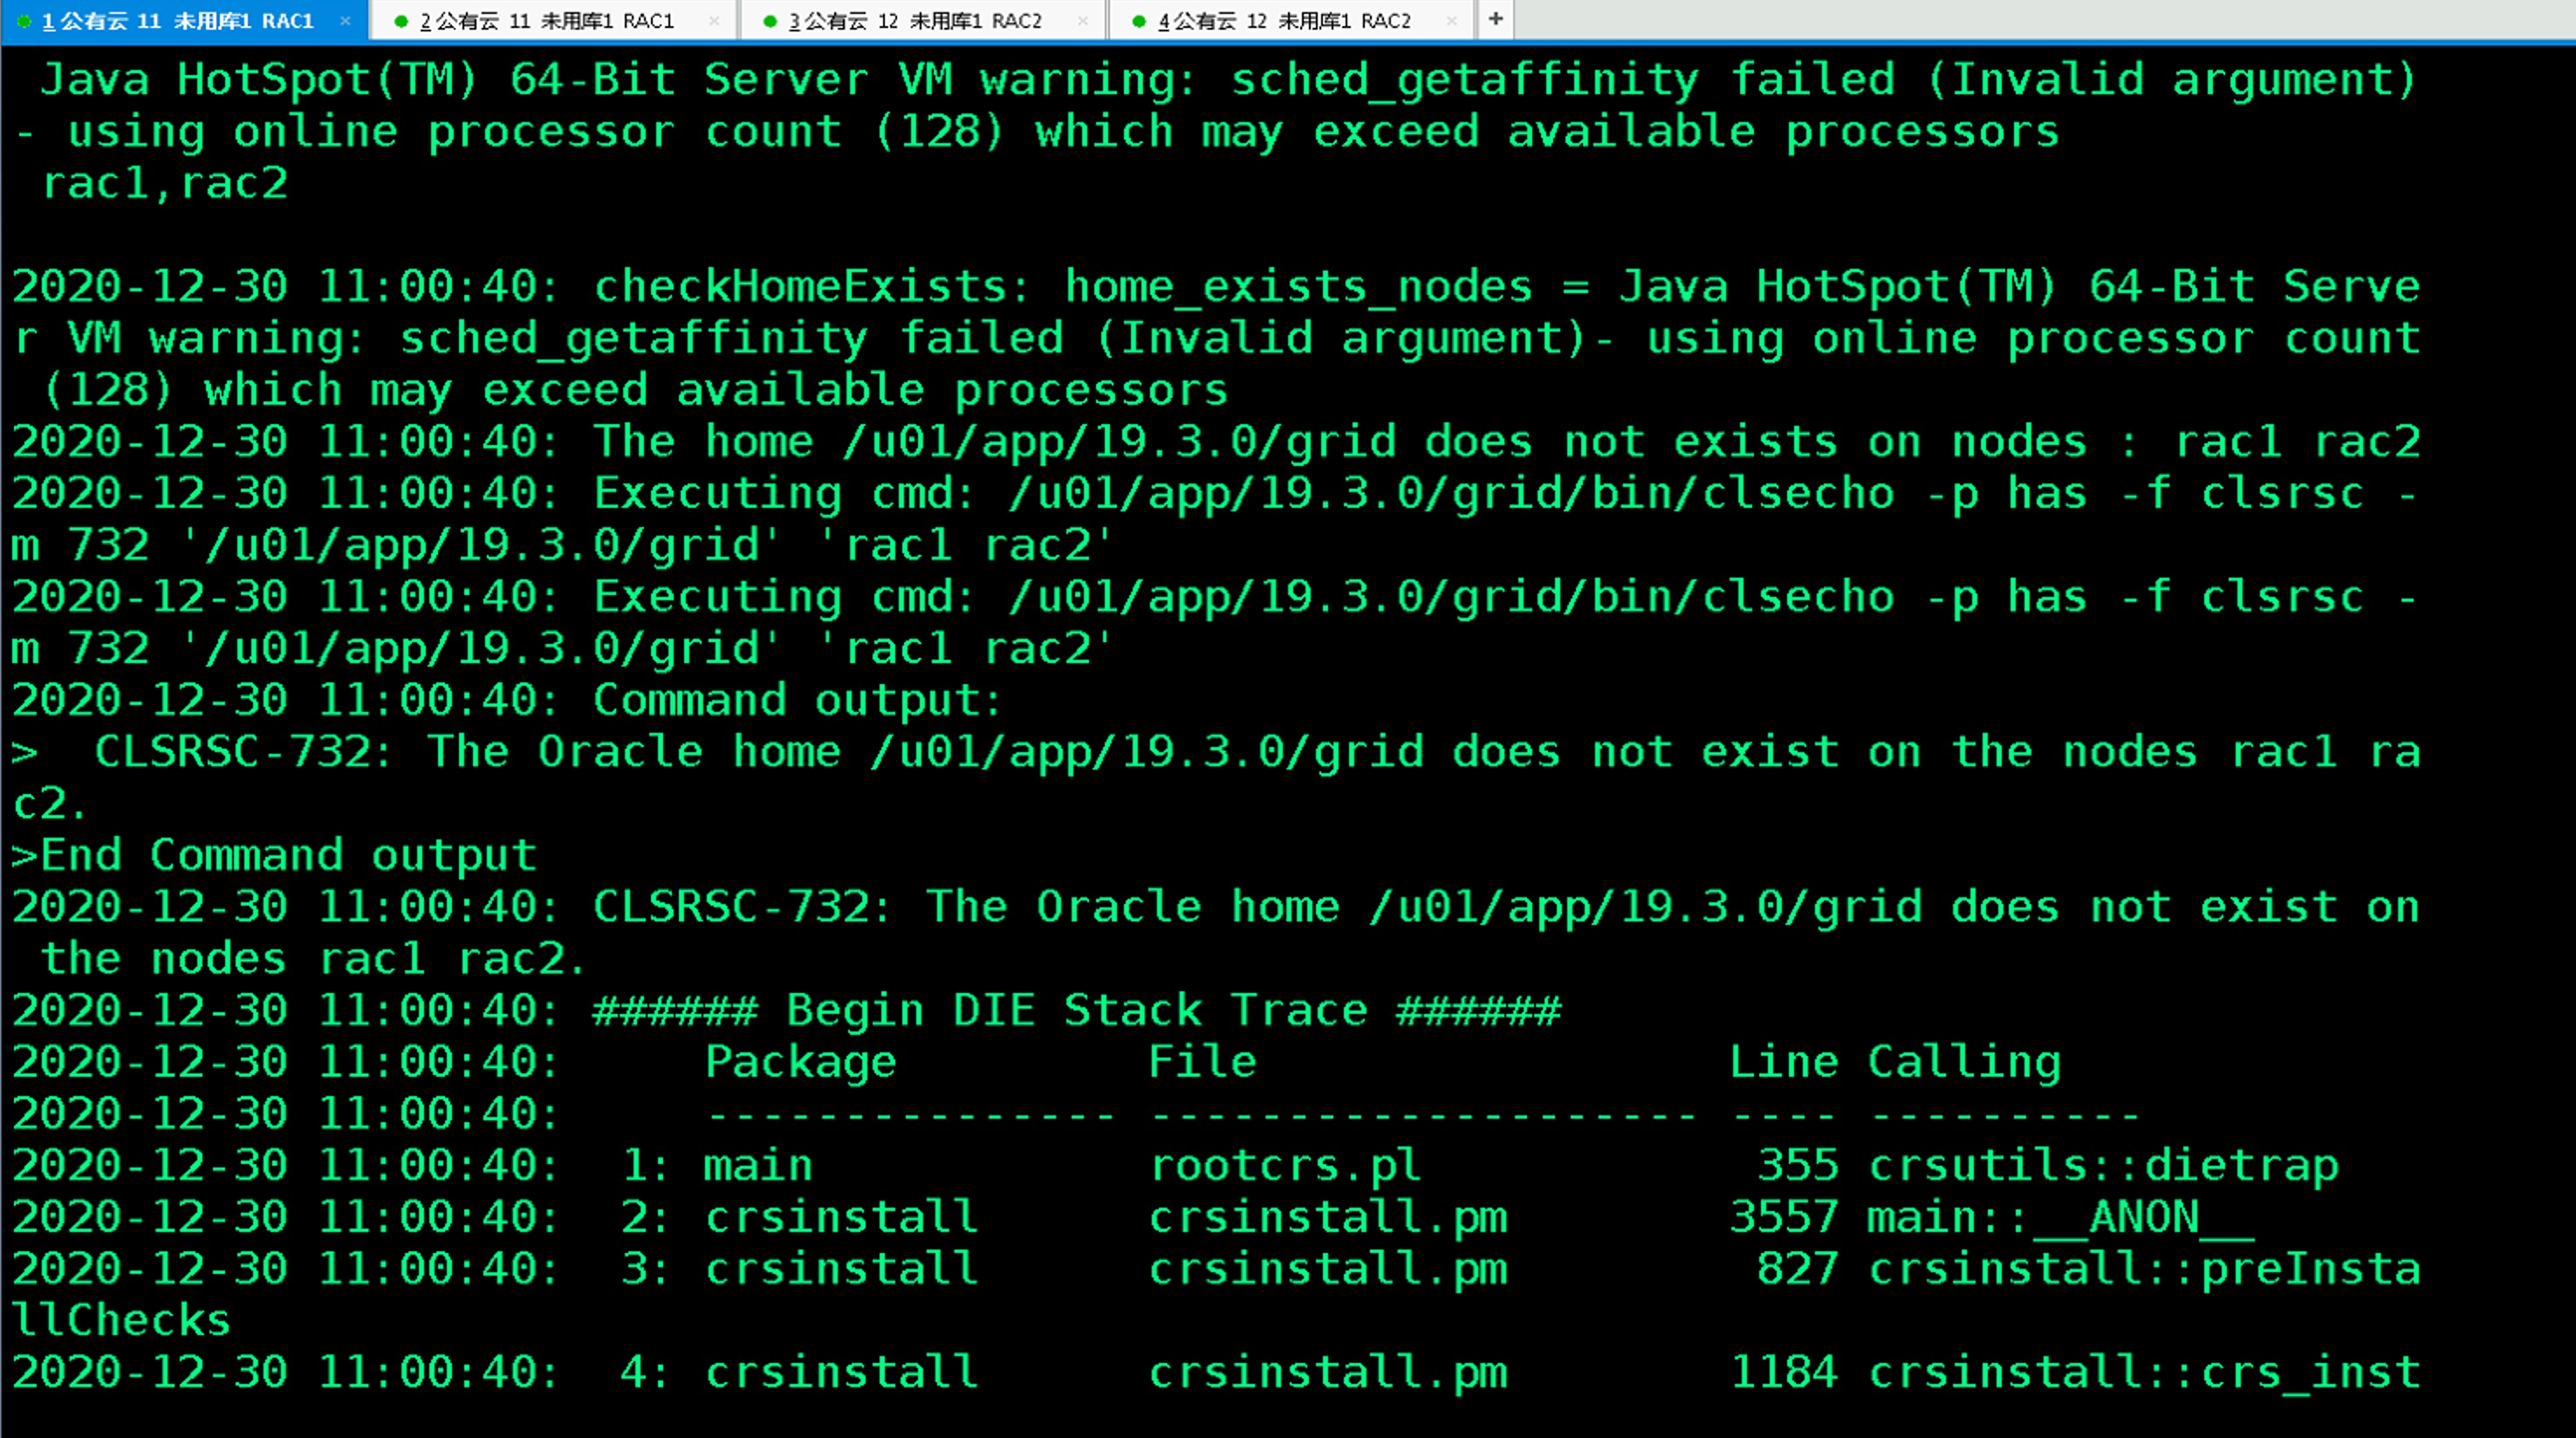Close tab 4 公有云 12 RAC2
The image size is (2576, 1438).
click(x=1452, y=21)
